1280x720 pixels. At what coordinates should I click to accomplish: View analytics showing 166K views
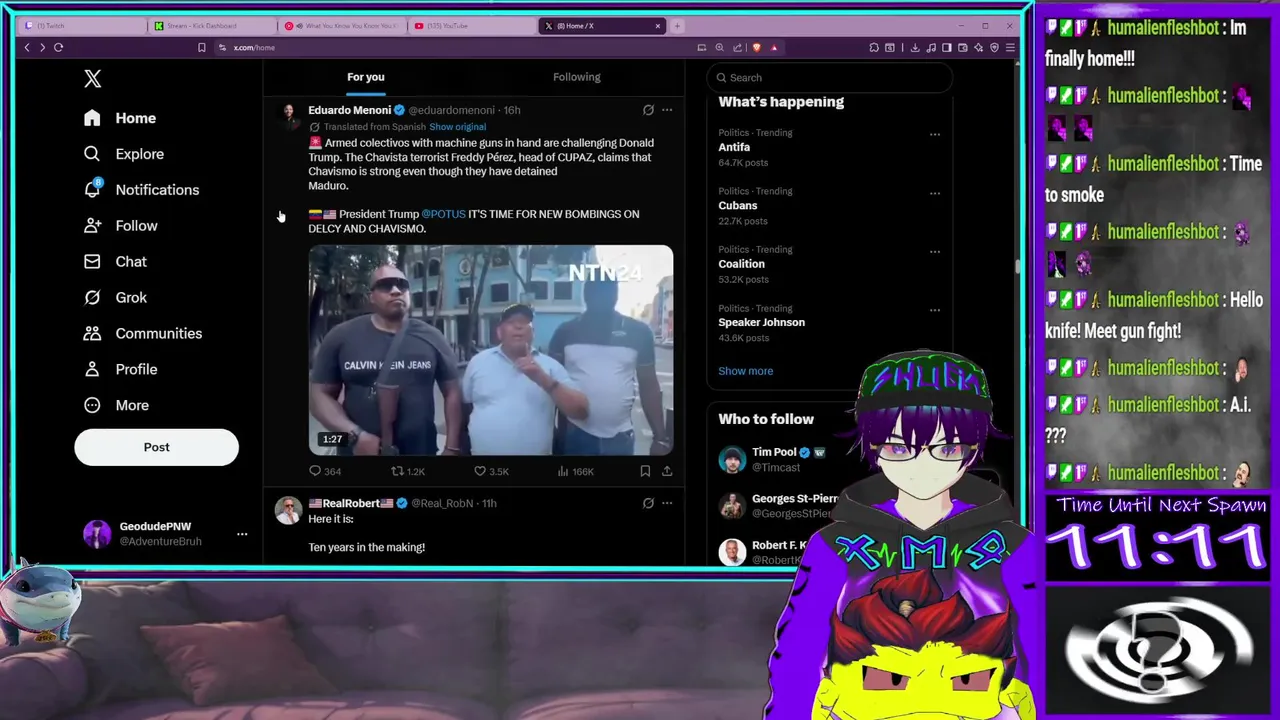(575, 471)
